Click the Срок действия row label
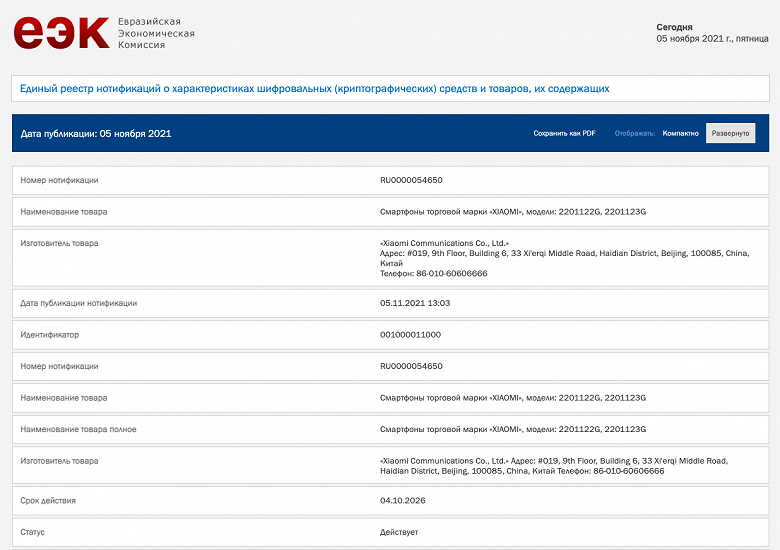The width and height of the screenshot is (780, 550). (x=48, y=500)
